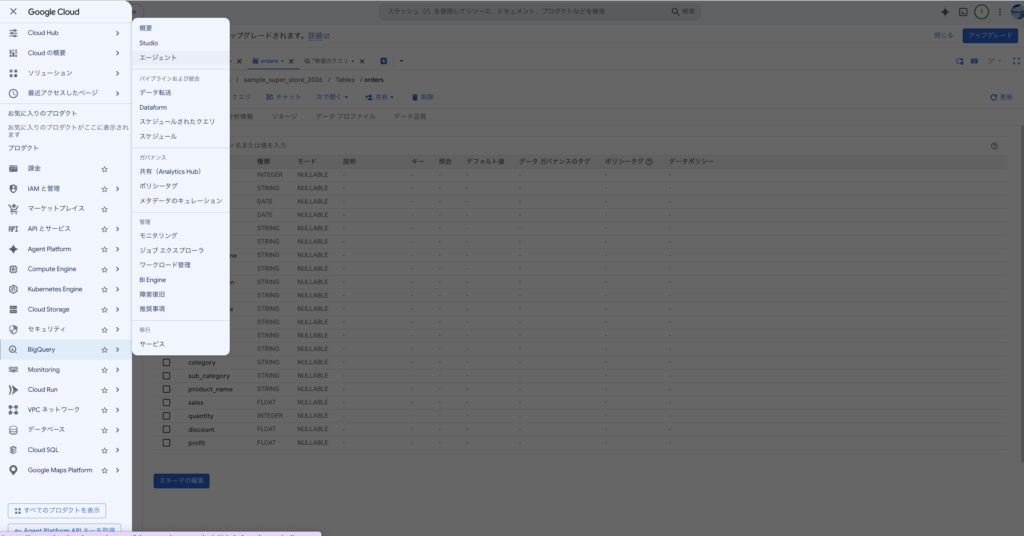Viewport: 1024px width, 536px height.
Task: Switch to データ品質 tab
Action: pos(410,117)
